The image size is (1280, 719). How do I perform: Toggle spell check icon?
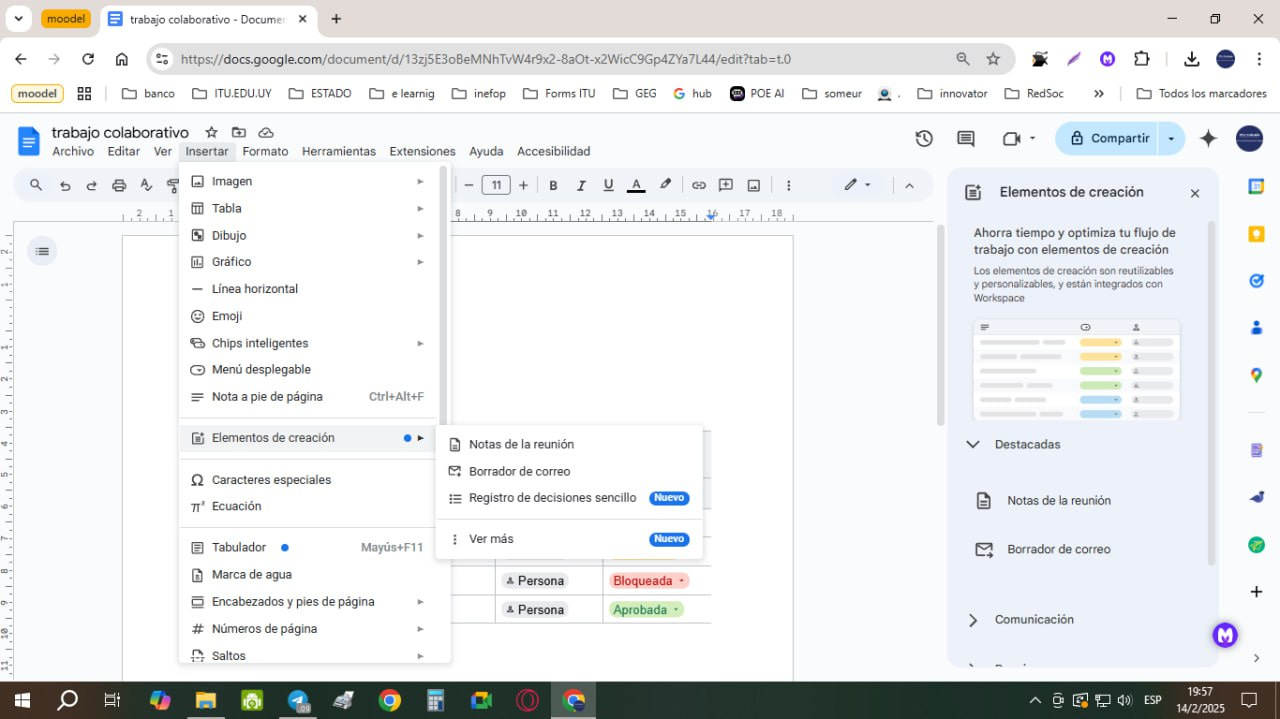tap(146, 185)
